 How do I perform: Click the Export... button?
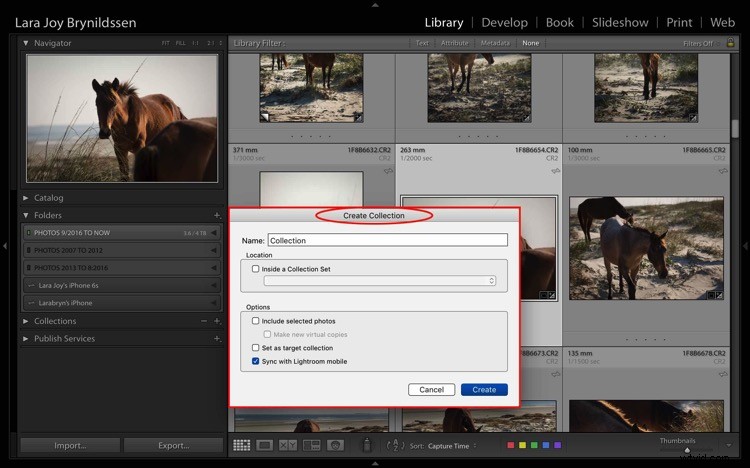click(174, 446)
